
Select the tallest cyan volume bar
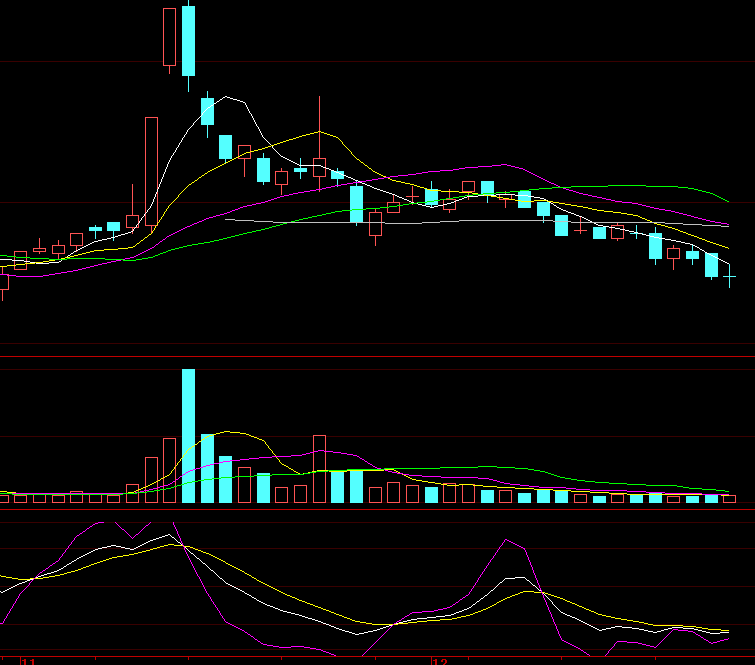pyautogui.click(x=188, y=436)
